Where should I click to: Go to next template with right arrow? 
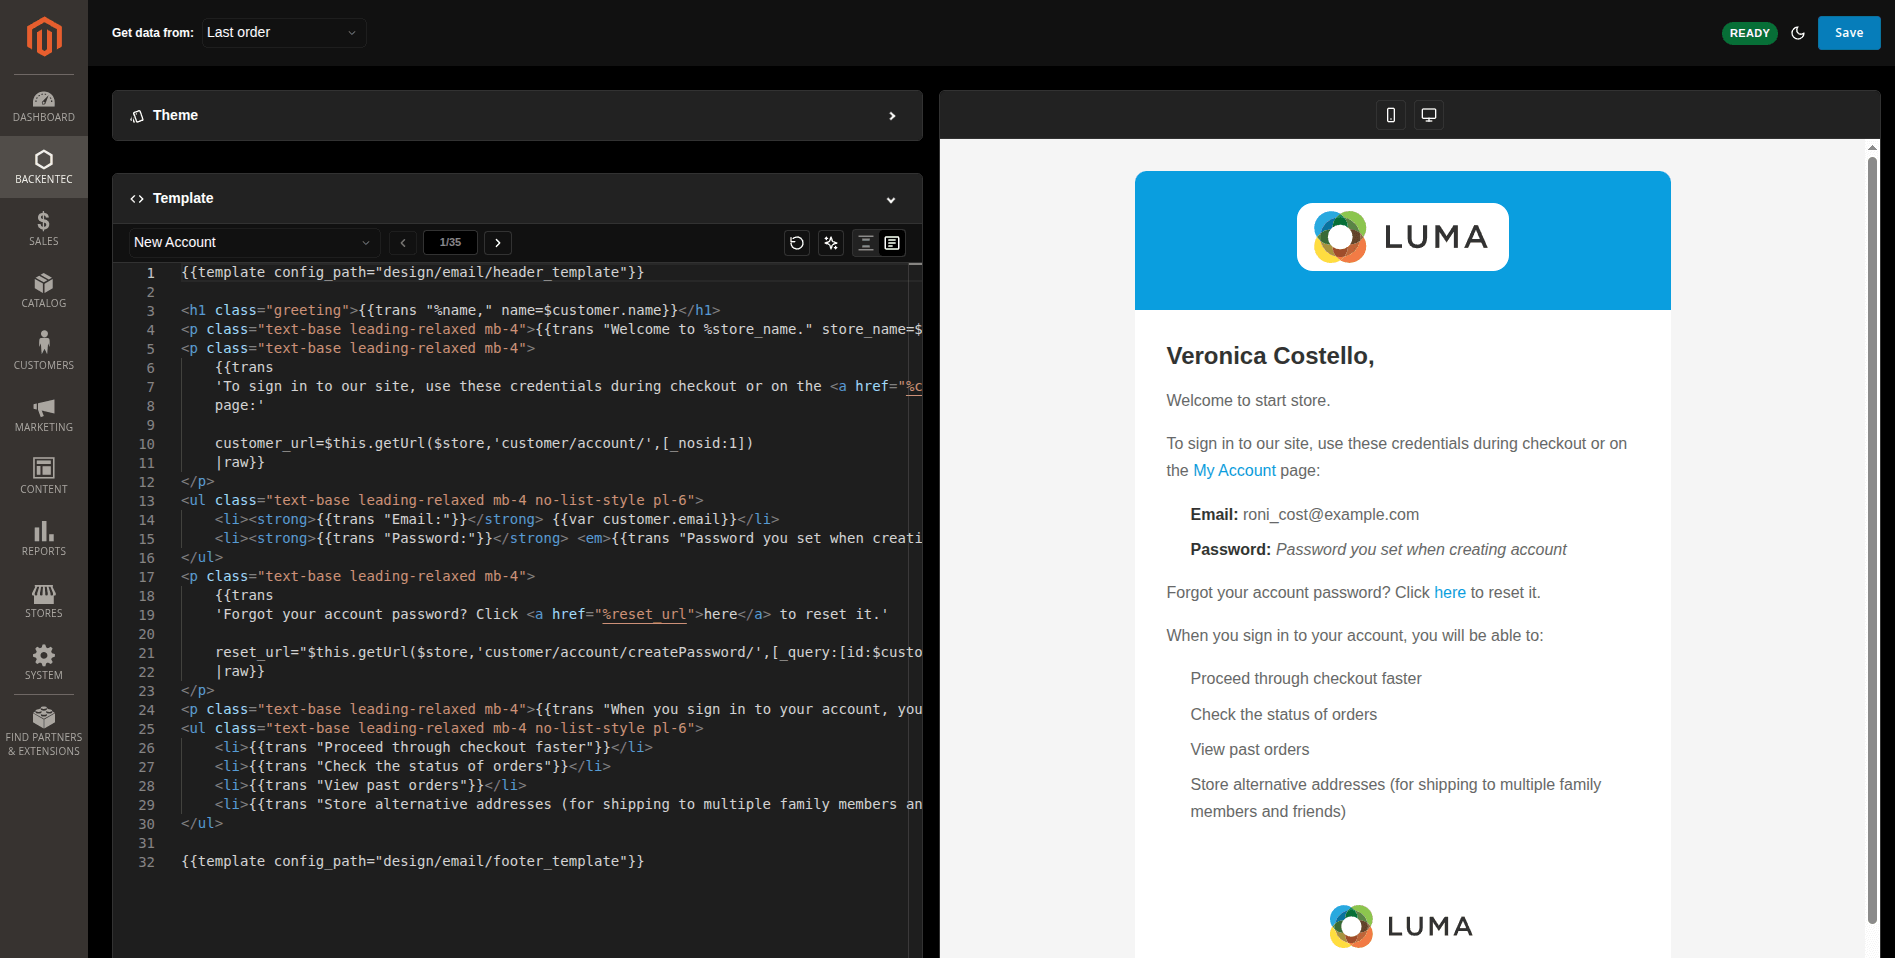pyautogui.click(x=497, y=243)
